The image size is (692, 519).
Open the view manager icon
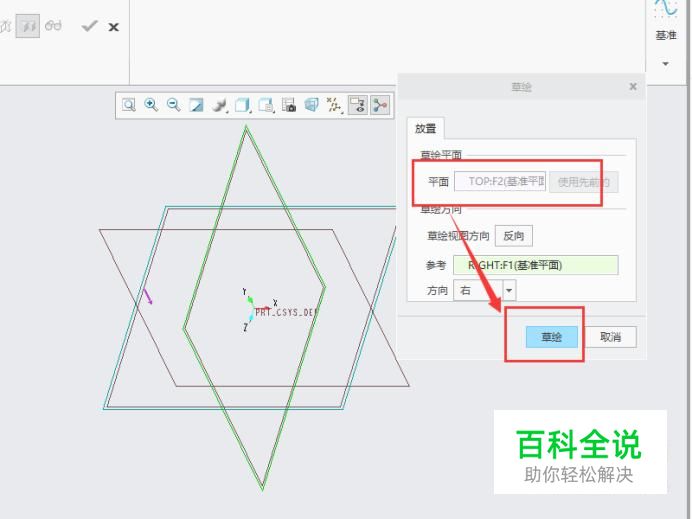(289, 105)
